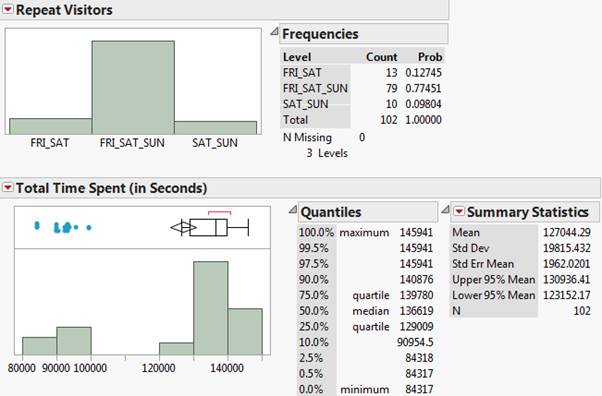Image resolution: width=602 pixels, height=396 pixels.
Task: Collapse the Summary Statistics gray disclosure triangle
Action: (x=445, y=209)
